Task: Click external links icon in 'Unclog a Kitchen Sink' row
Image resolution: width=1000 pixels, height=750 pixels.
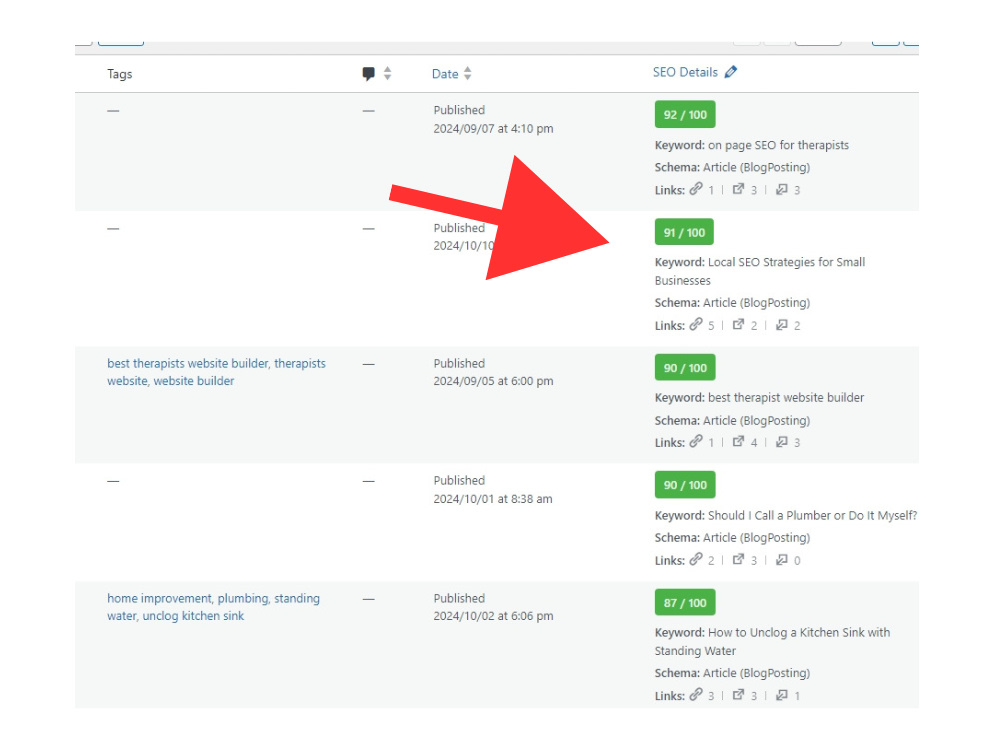Action: coord(738,695)
